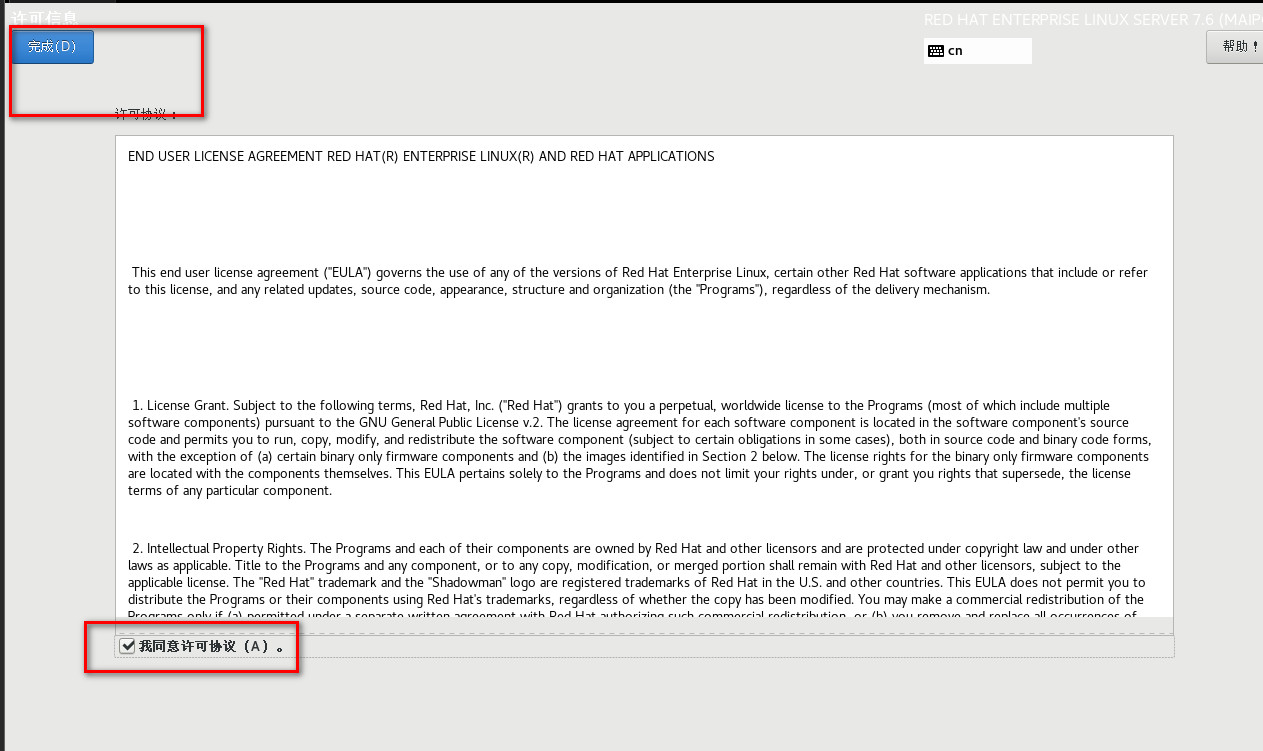The height and width of the screenshot is (751, 1263).
Task: Click the 许可信息 page title
Action: click(x=44, y=17)
